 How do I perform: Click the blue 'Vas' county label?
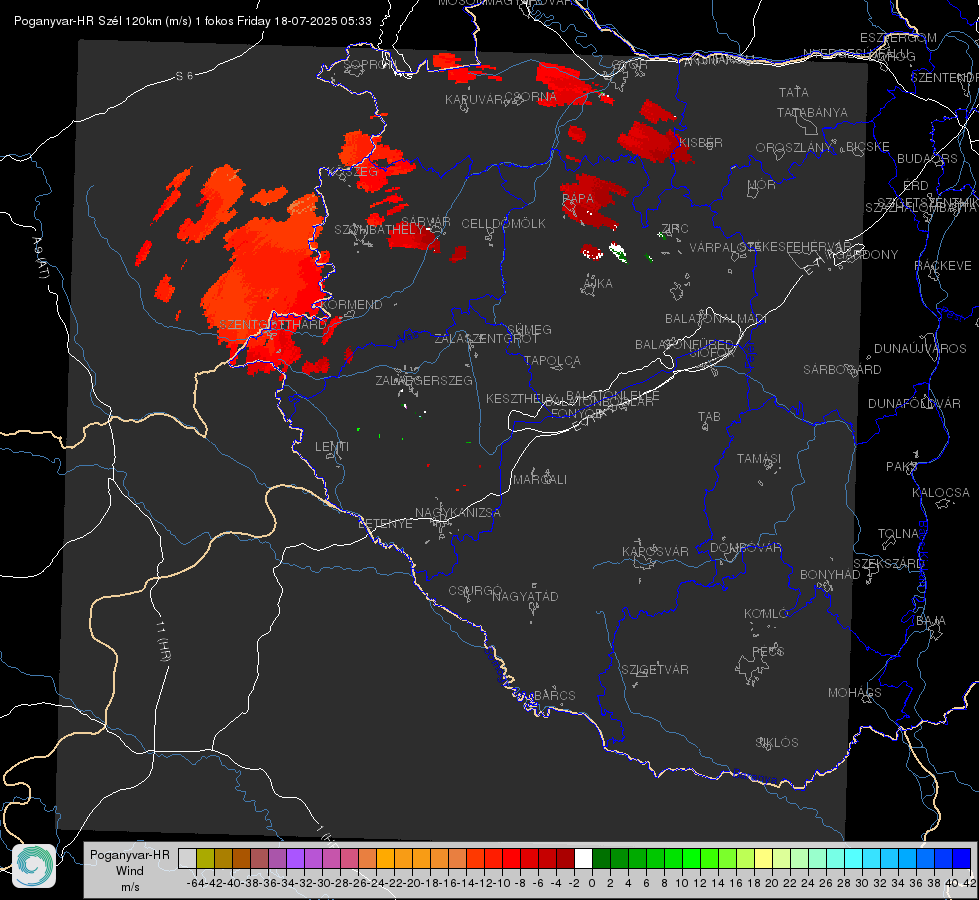point(408,337)
